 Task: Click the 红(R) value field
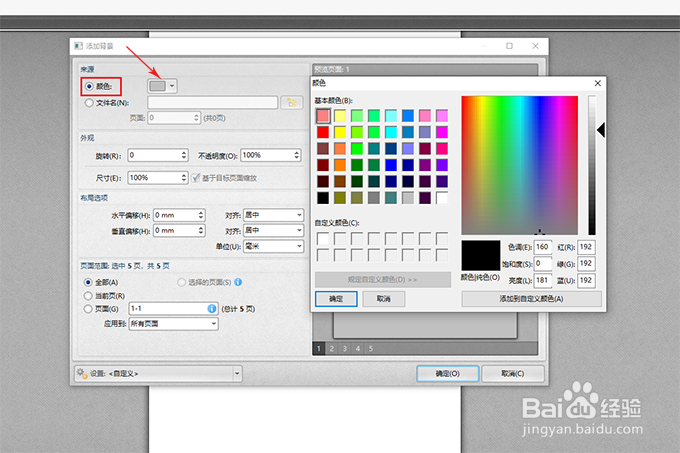click(586, 247)
